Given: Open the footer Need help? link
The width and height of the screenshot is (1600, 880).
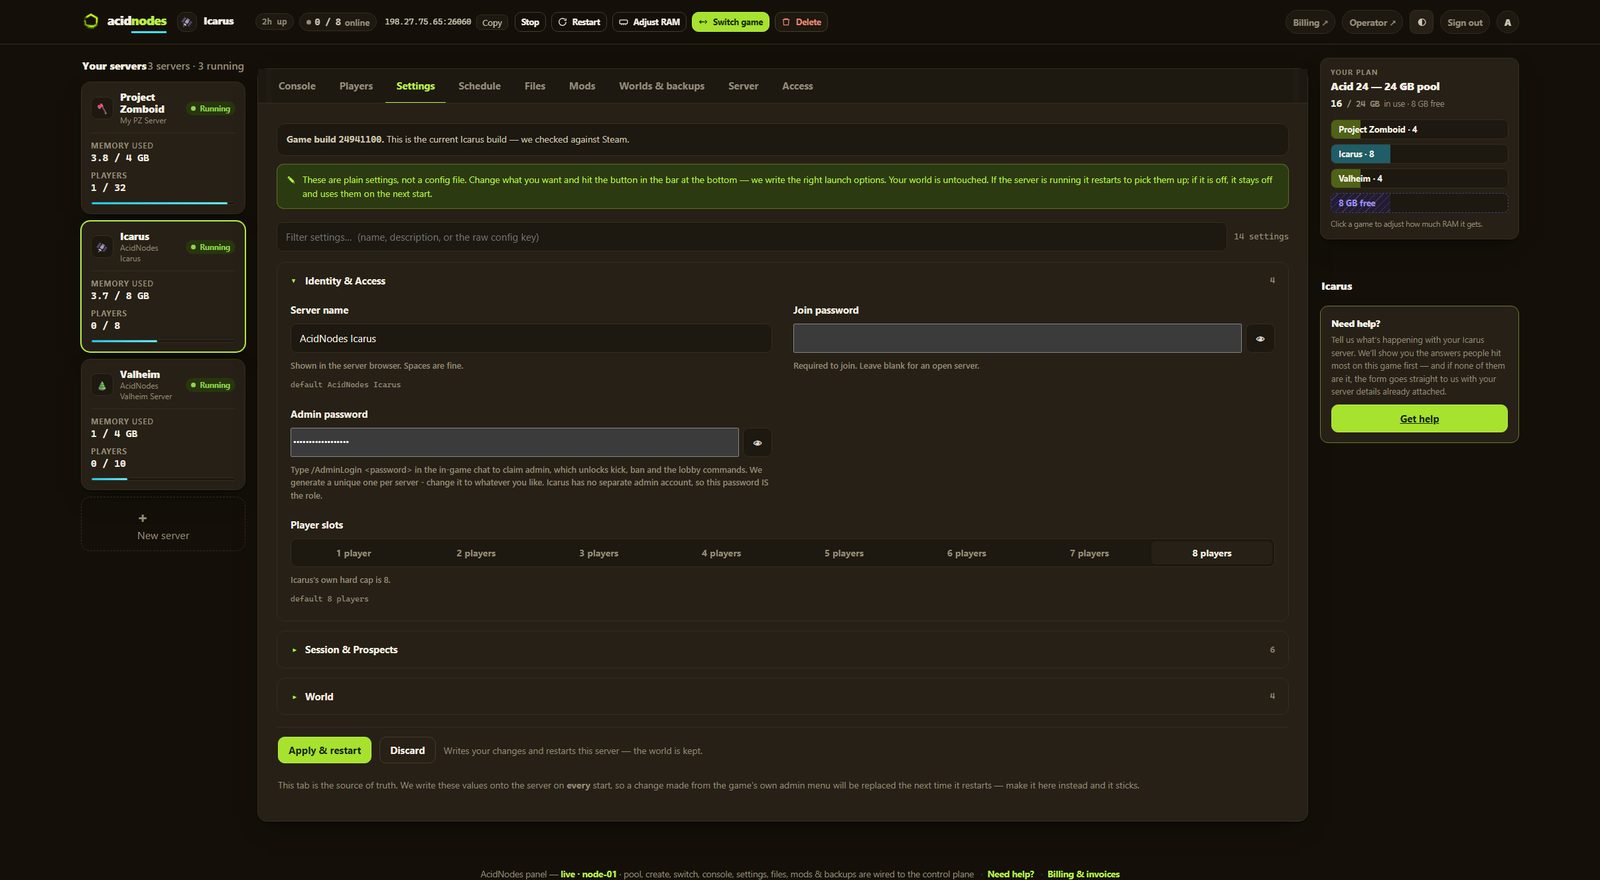Looking at the screenshot, I should pyautogui.click(x=1010, y=874).
